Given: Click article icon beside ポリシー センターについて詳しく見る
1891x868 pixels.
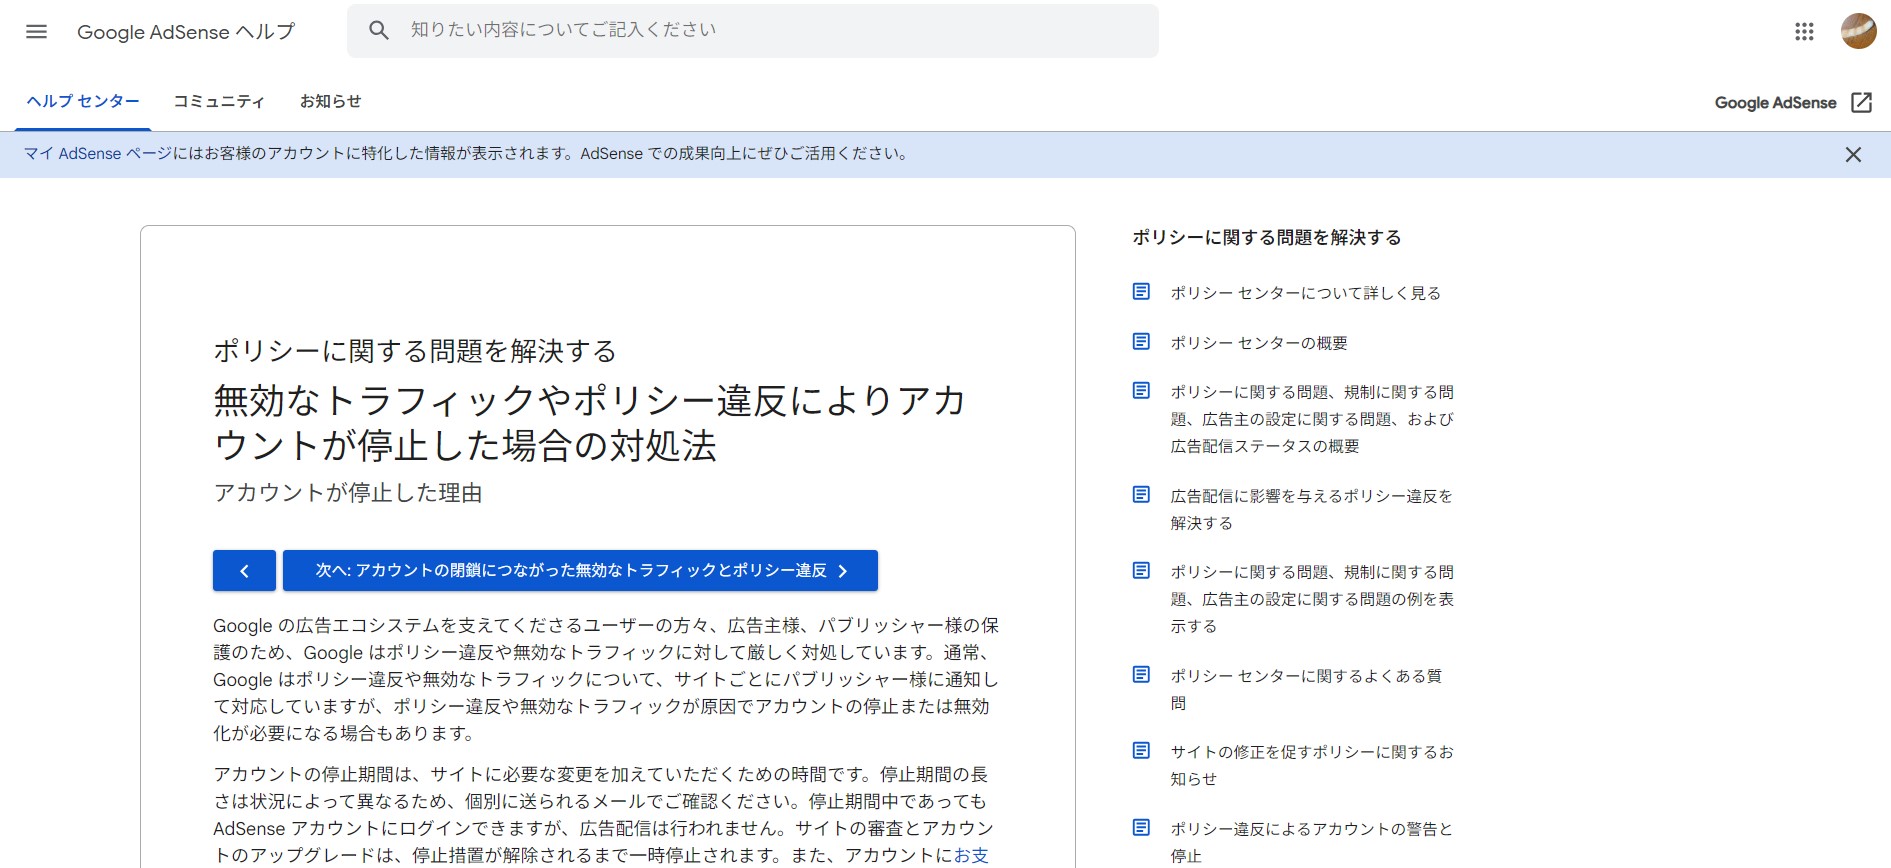Looking at the screenshot, I should point(1141,291).
